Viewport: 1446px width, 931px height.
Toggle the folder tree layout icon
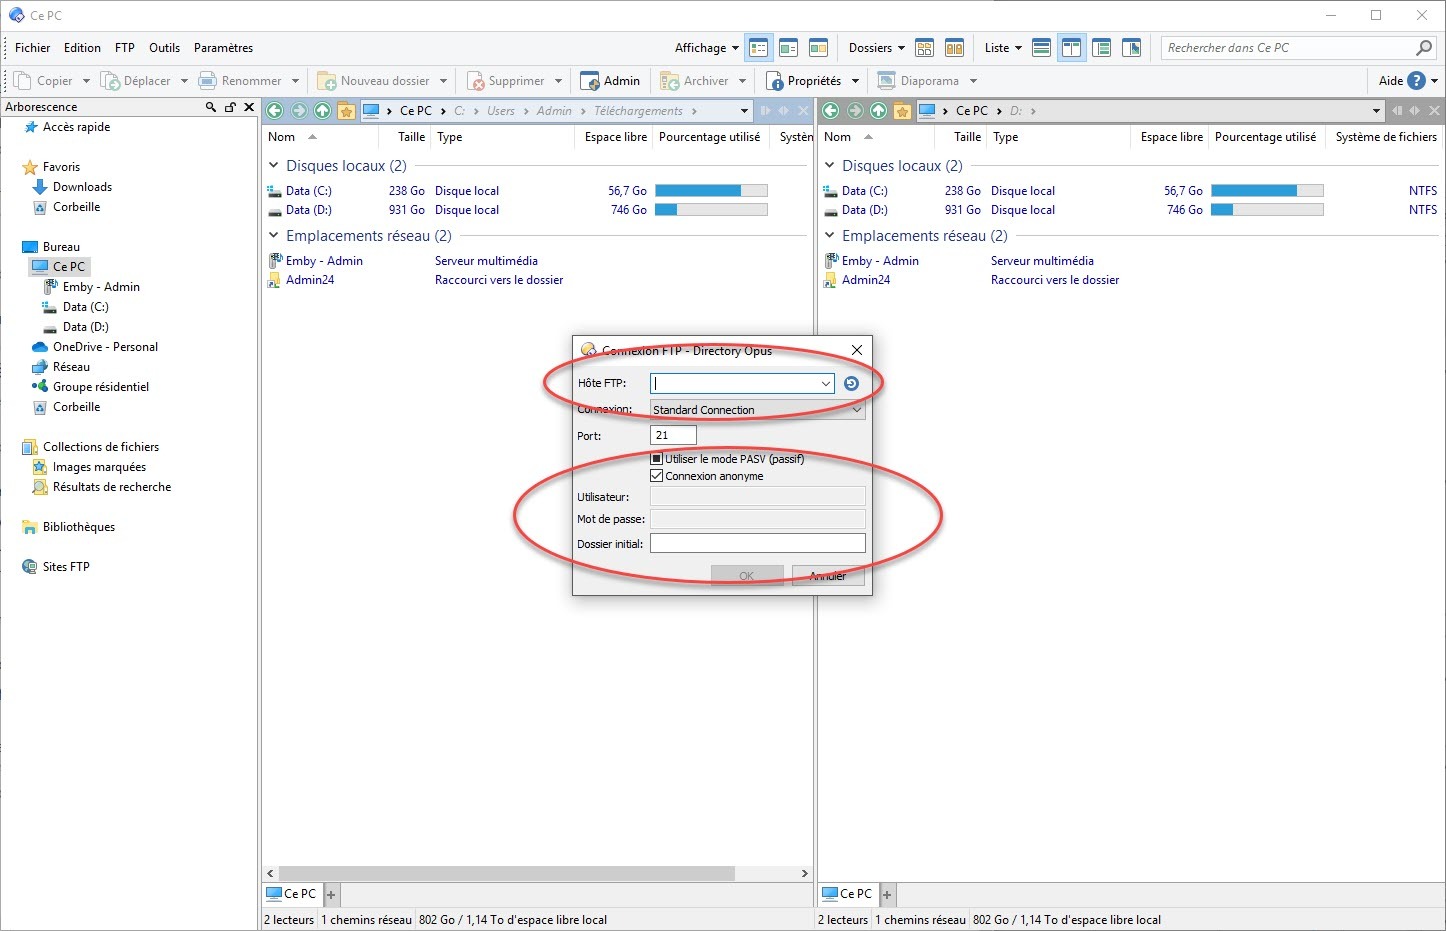click(1102, 48)
